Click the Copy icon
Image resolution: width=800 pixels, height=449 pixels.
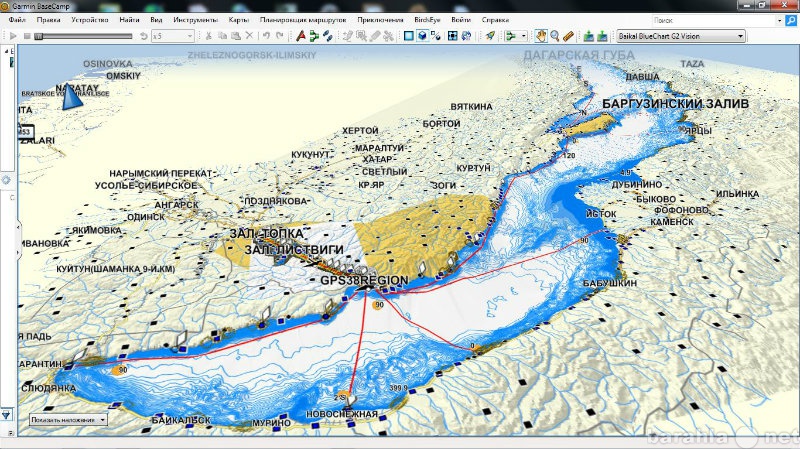click(x=222, y=36)
